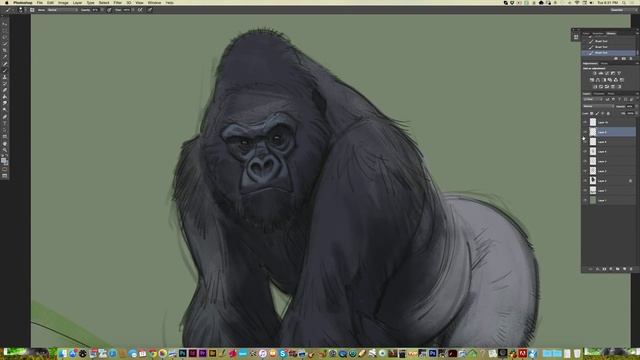Select the Crop tool
Image resolution: width=640 pixels, height=360 pixels.
pos(5,51)
